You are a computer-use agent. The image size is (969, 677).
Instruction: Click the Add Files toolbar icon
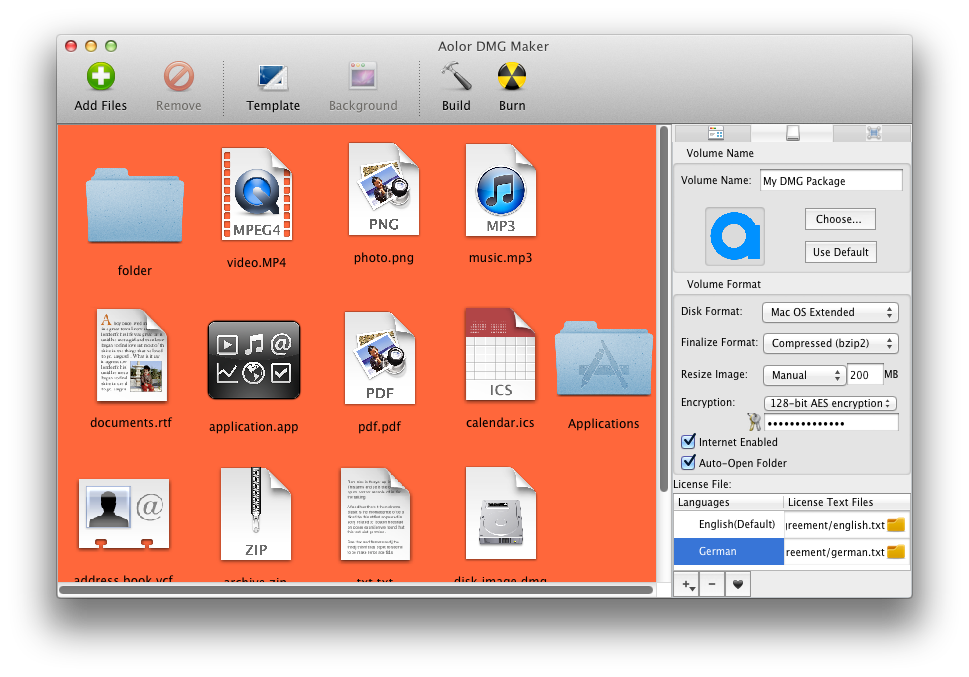coord(100,78)
